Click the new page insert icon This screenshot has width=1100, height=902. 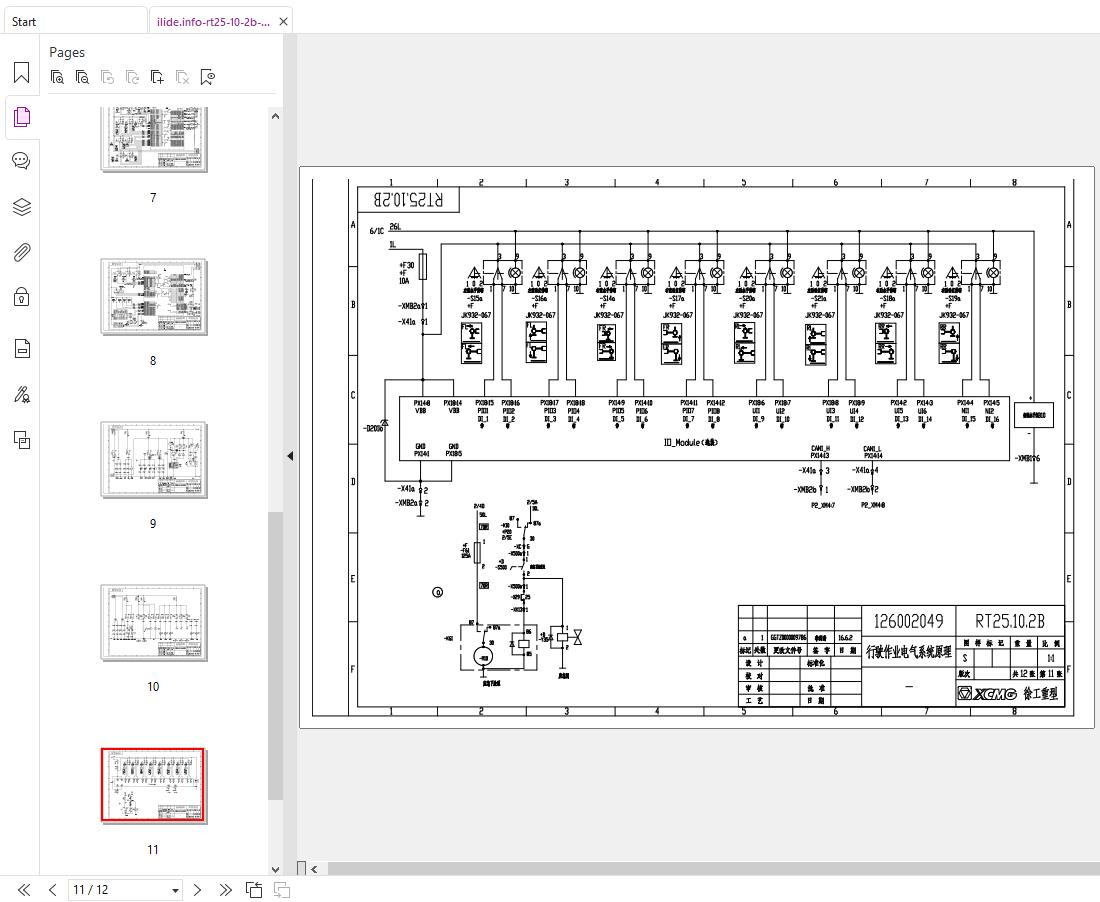(157, 76)
